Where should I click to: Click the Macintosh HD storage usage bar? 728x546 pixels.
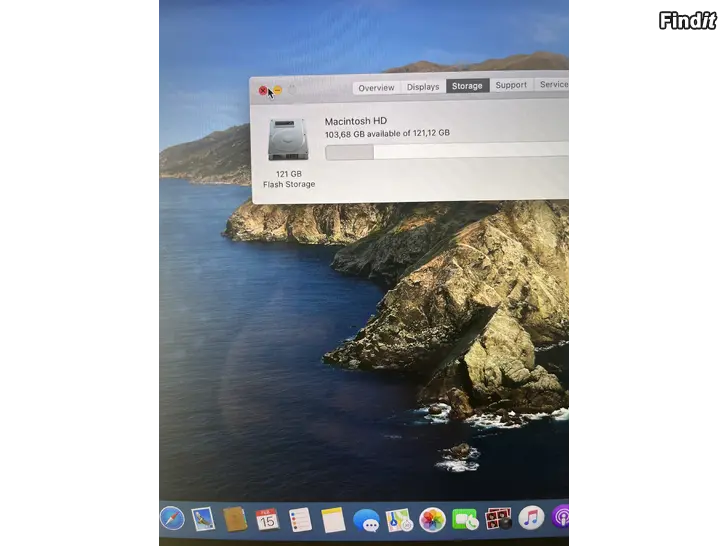[446, 151]
